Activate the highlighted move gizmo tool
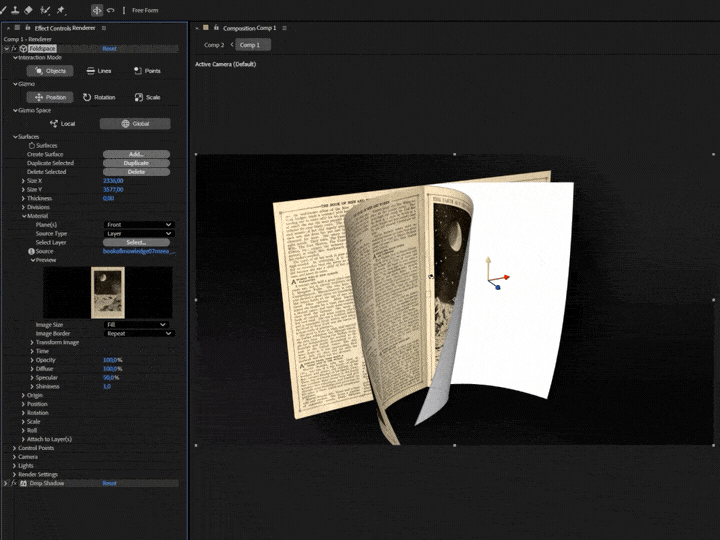The width and height of the screenshot is (720, 540). tap(97, 10)
